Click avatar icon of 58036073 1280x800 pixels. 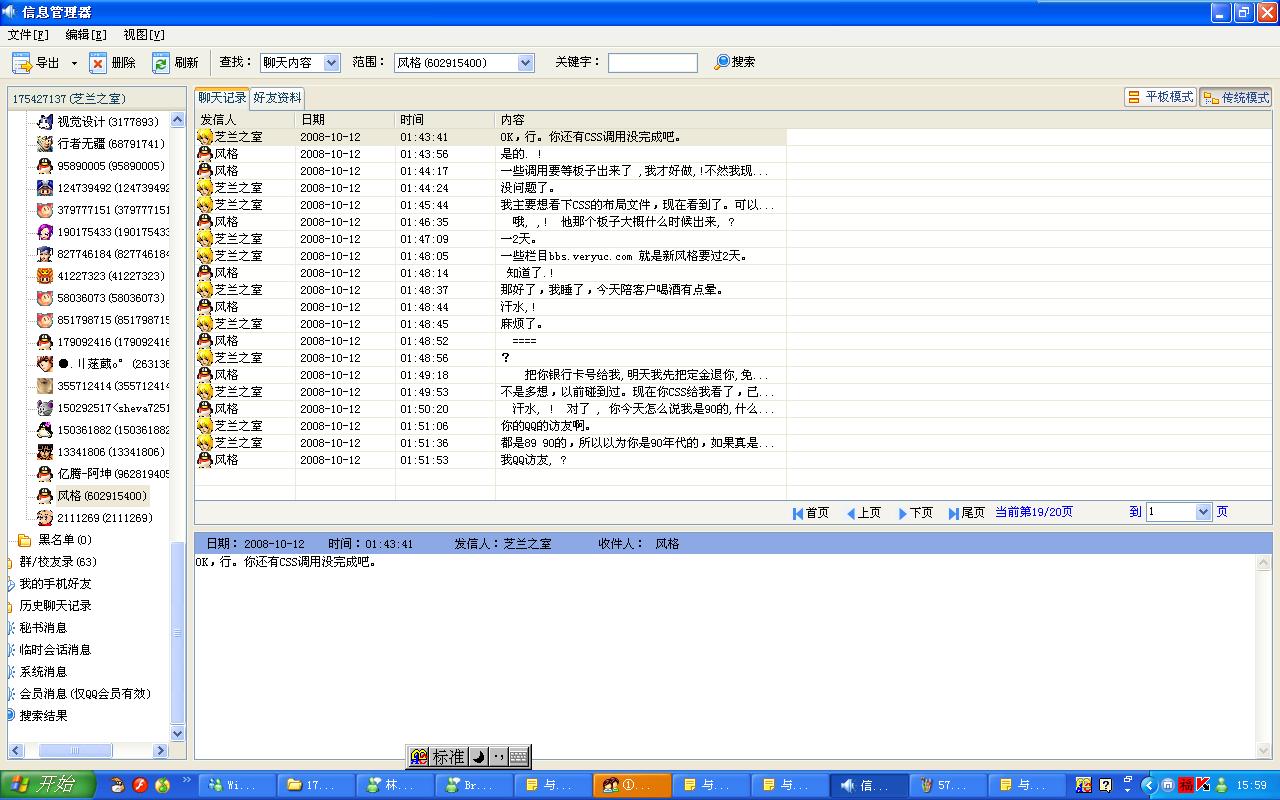(x=44, y=298)
